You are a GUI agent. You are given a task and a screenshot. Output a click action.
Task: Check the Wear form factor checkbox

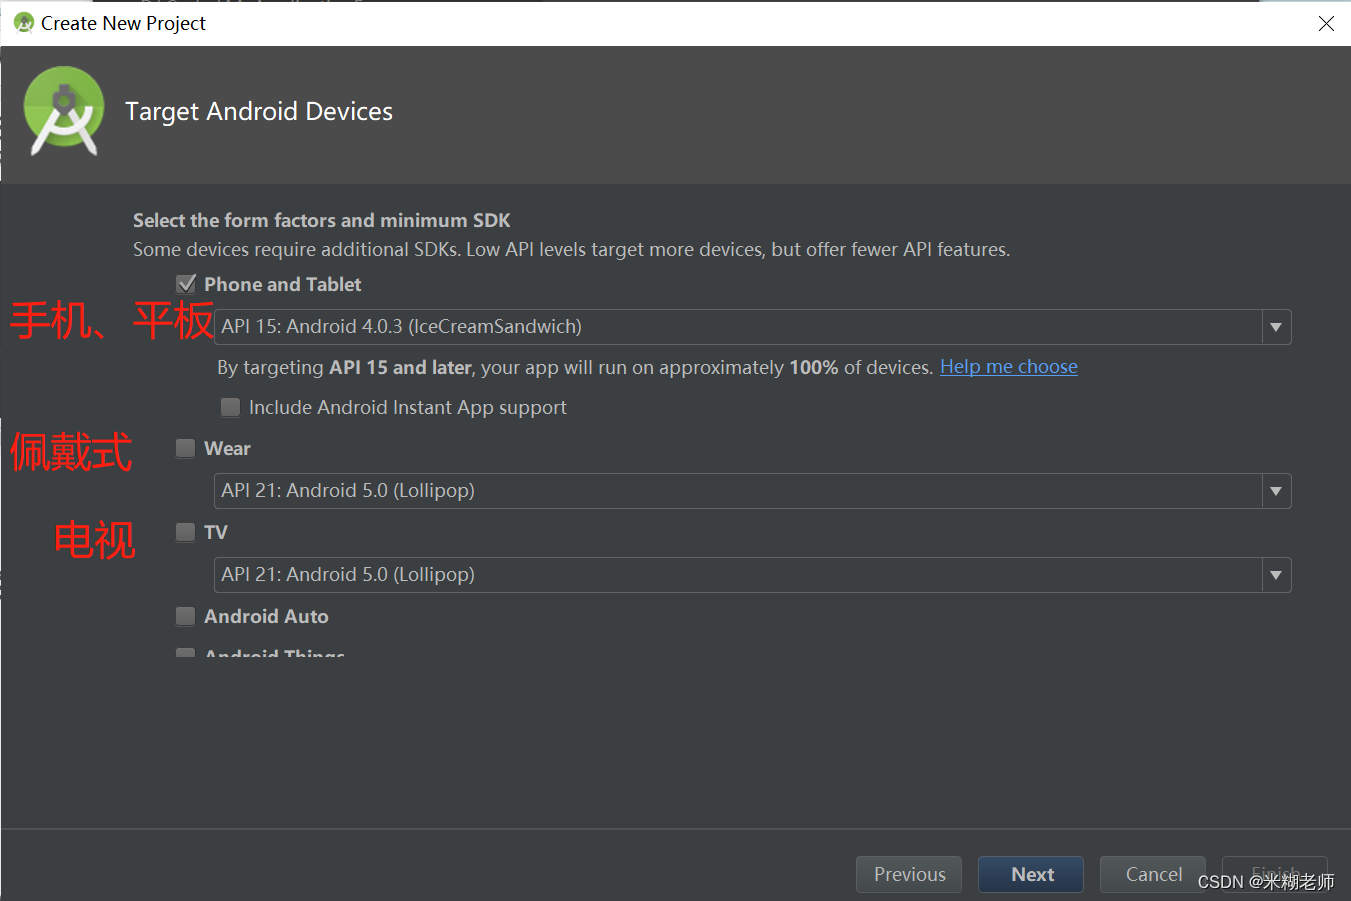click(186, 448)
